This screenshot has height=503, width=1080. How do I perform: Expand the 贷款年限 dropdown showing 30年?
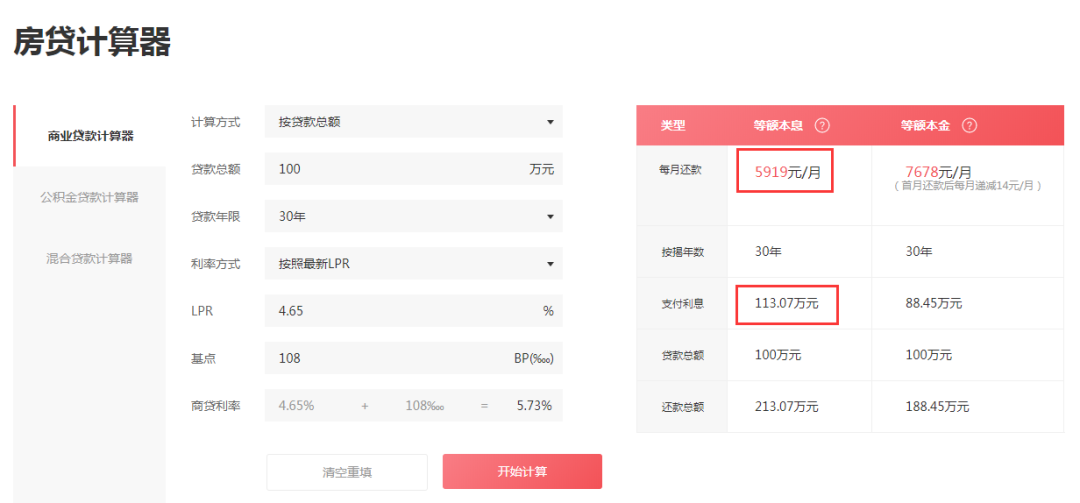413,216
